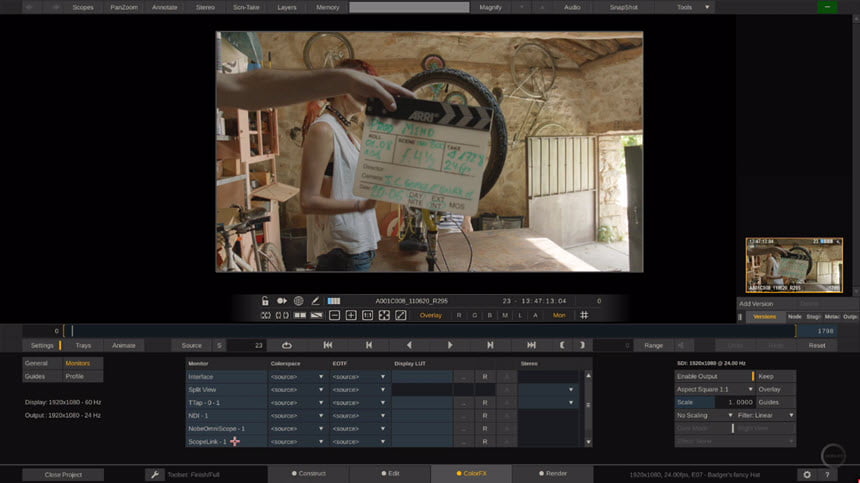
Task: Set viewer zoom to 1:1
Action: [x=367, y=315]
